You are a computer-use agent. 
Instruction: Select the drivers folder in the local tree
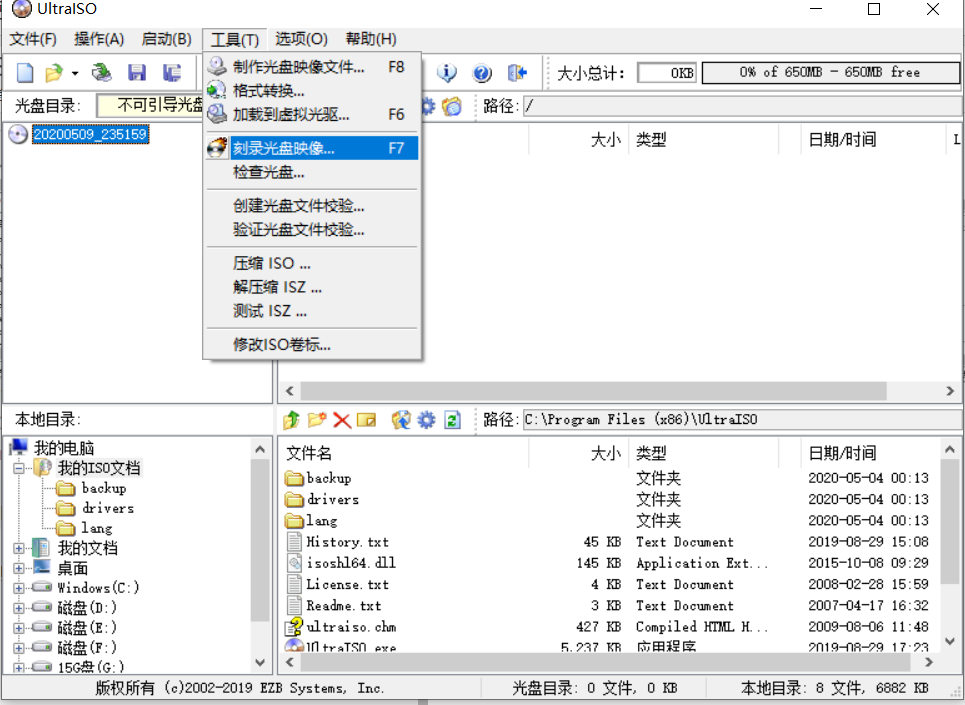(108, 508)
